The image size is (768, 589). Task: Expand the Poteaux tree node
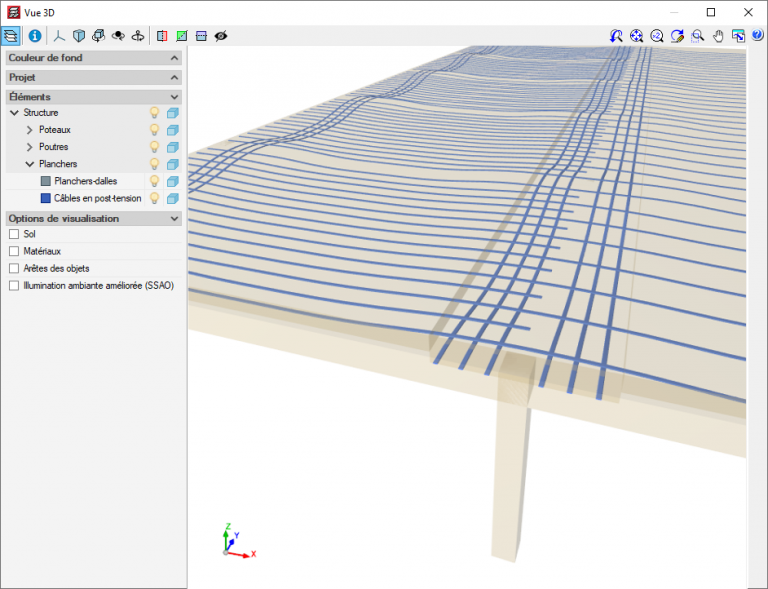(30, 130)
